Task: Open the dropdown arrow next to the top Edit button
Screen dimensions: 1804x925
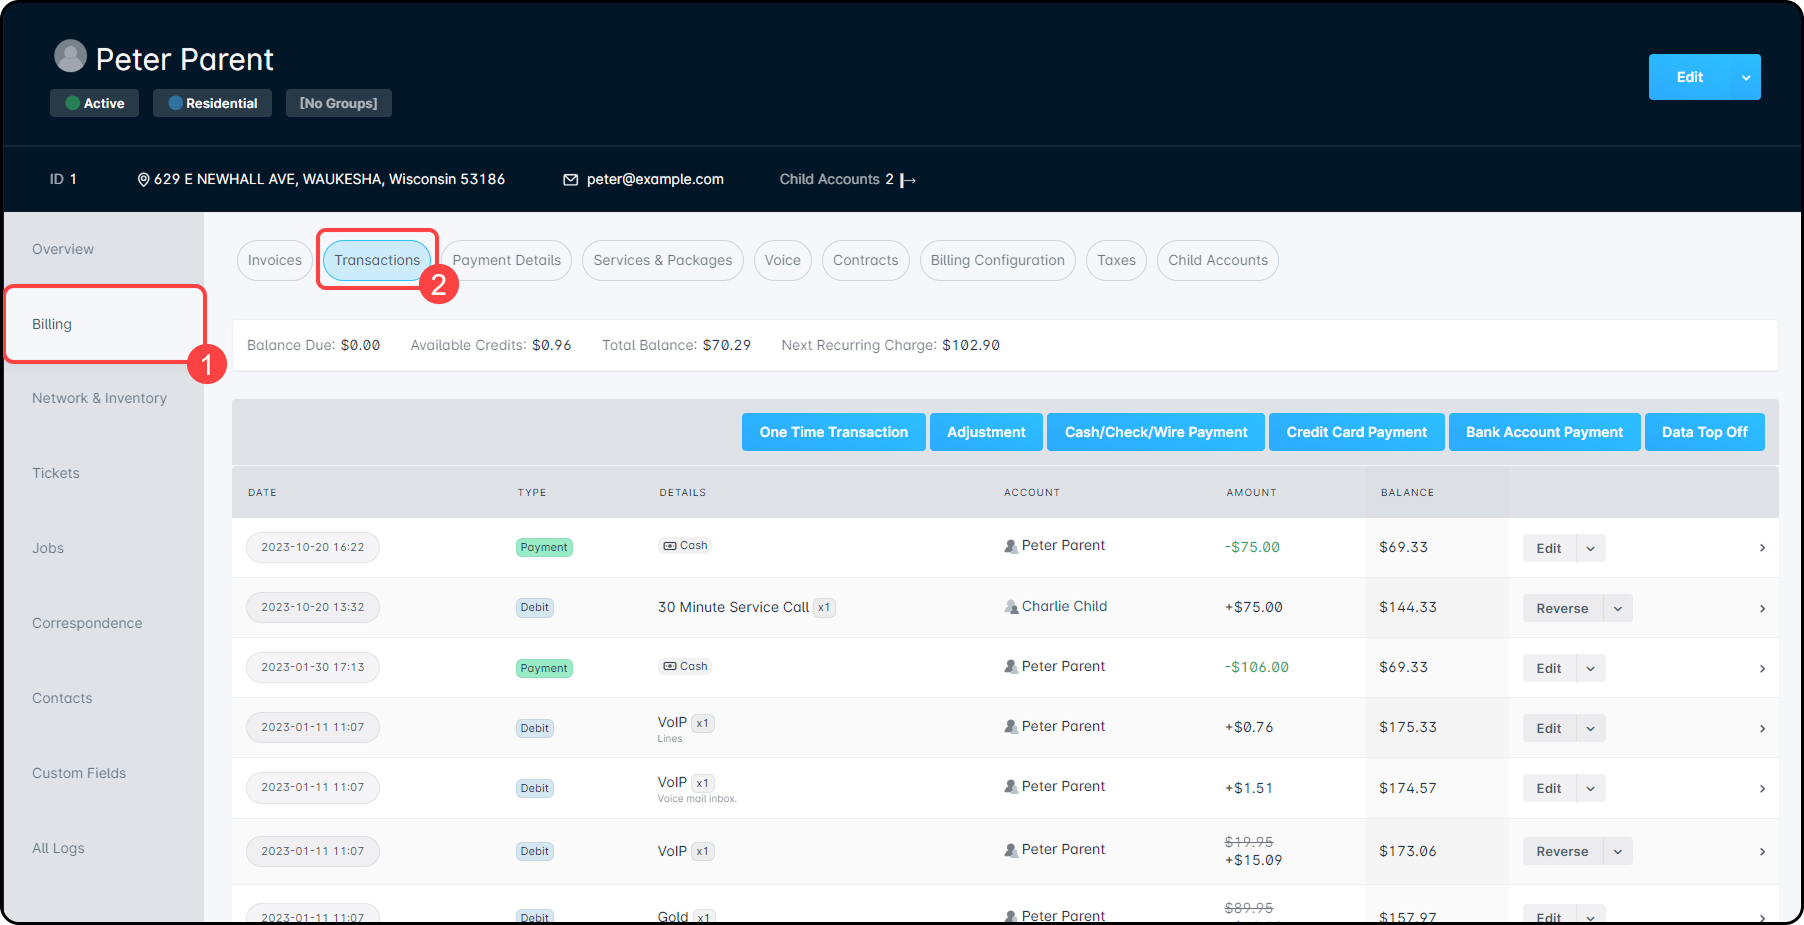Action: (1745, 77)
